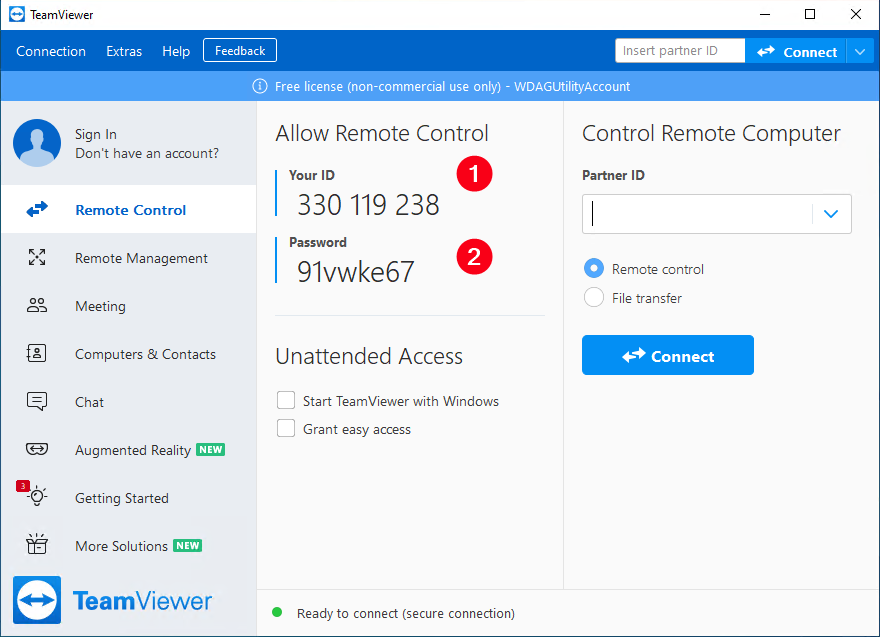The image size is (880, 637).
Task: Click the user profile avatar icon
Action: [37, 143]
